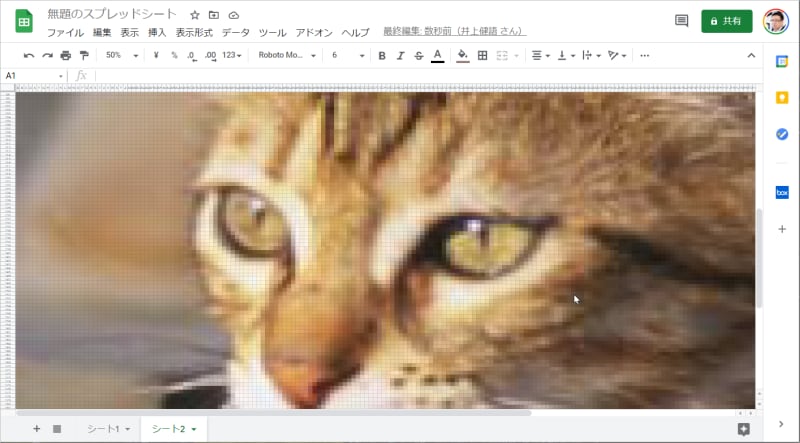
Task: Open the text wrapping dropdown
Action: click(x=591, y=56)
